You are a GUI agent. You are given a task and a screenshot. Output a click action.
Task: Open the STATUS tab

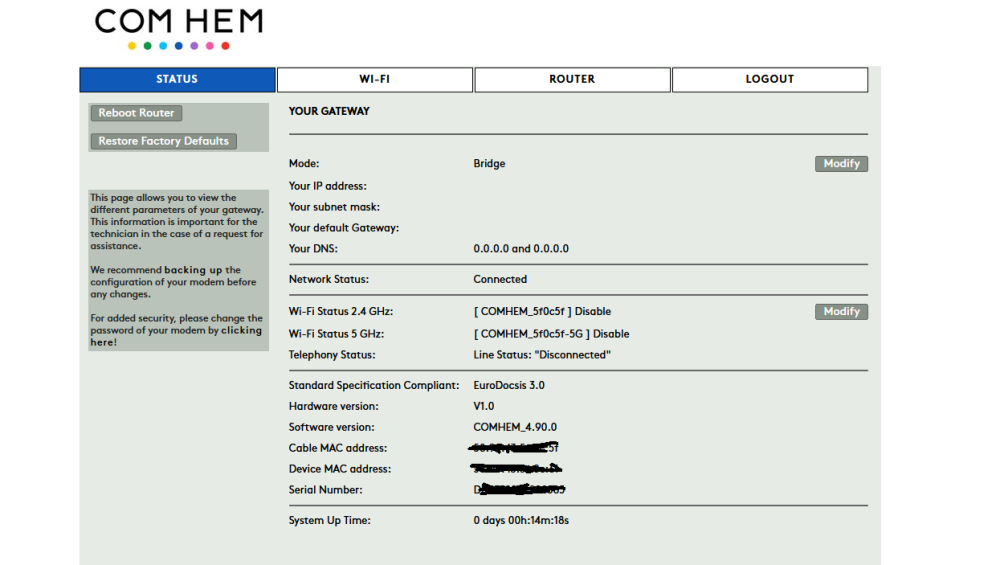click(x=177, y=79)
